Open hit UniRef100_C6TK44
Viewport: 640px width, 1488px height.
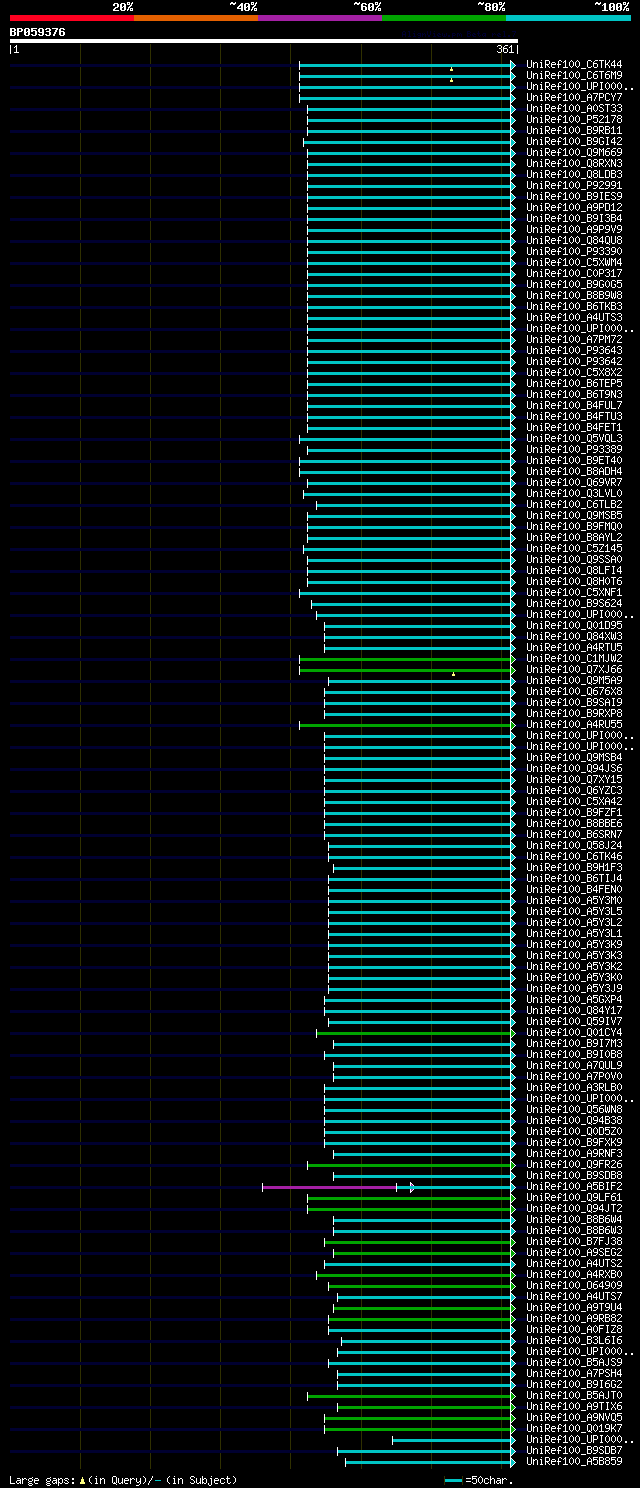coord(573,65)
